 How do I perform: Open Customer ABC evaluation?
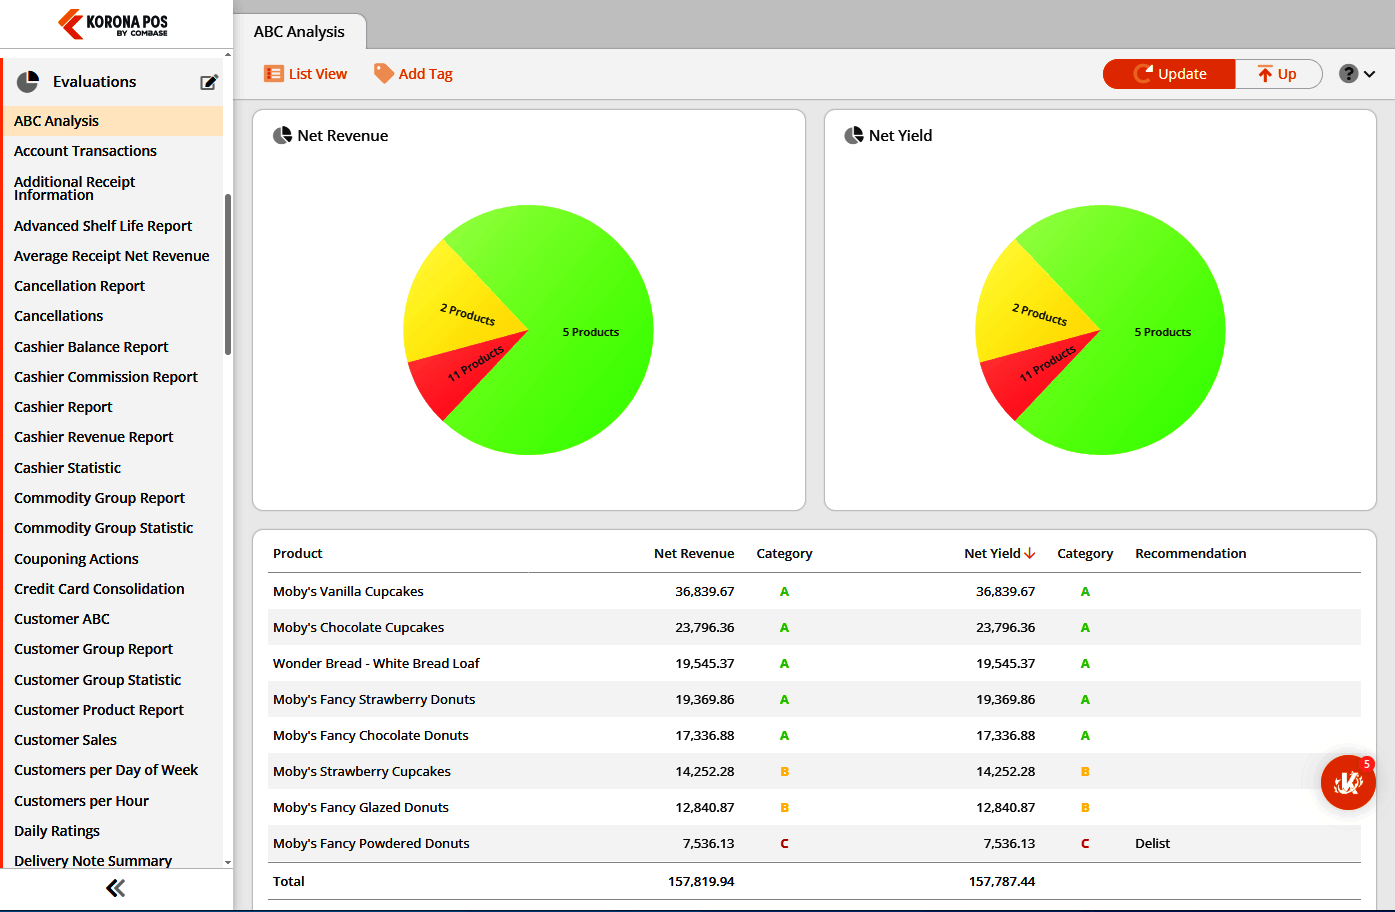pyautogui.click(x=62, y=619)
